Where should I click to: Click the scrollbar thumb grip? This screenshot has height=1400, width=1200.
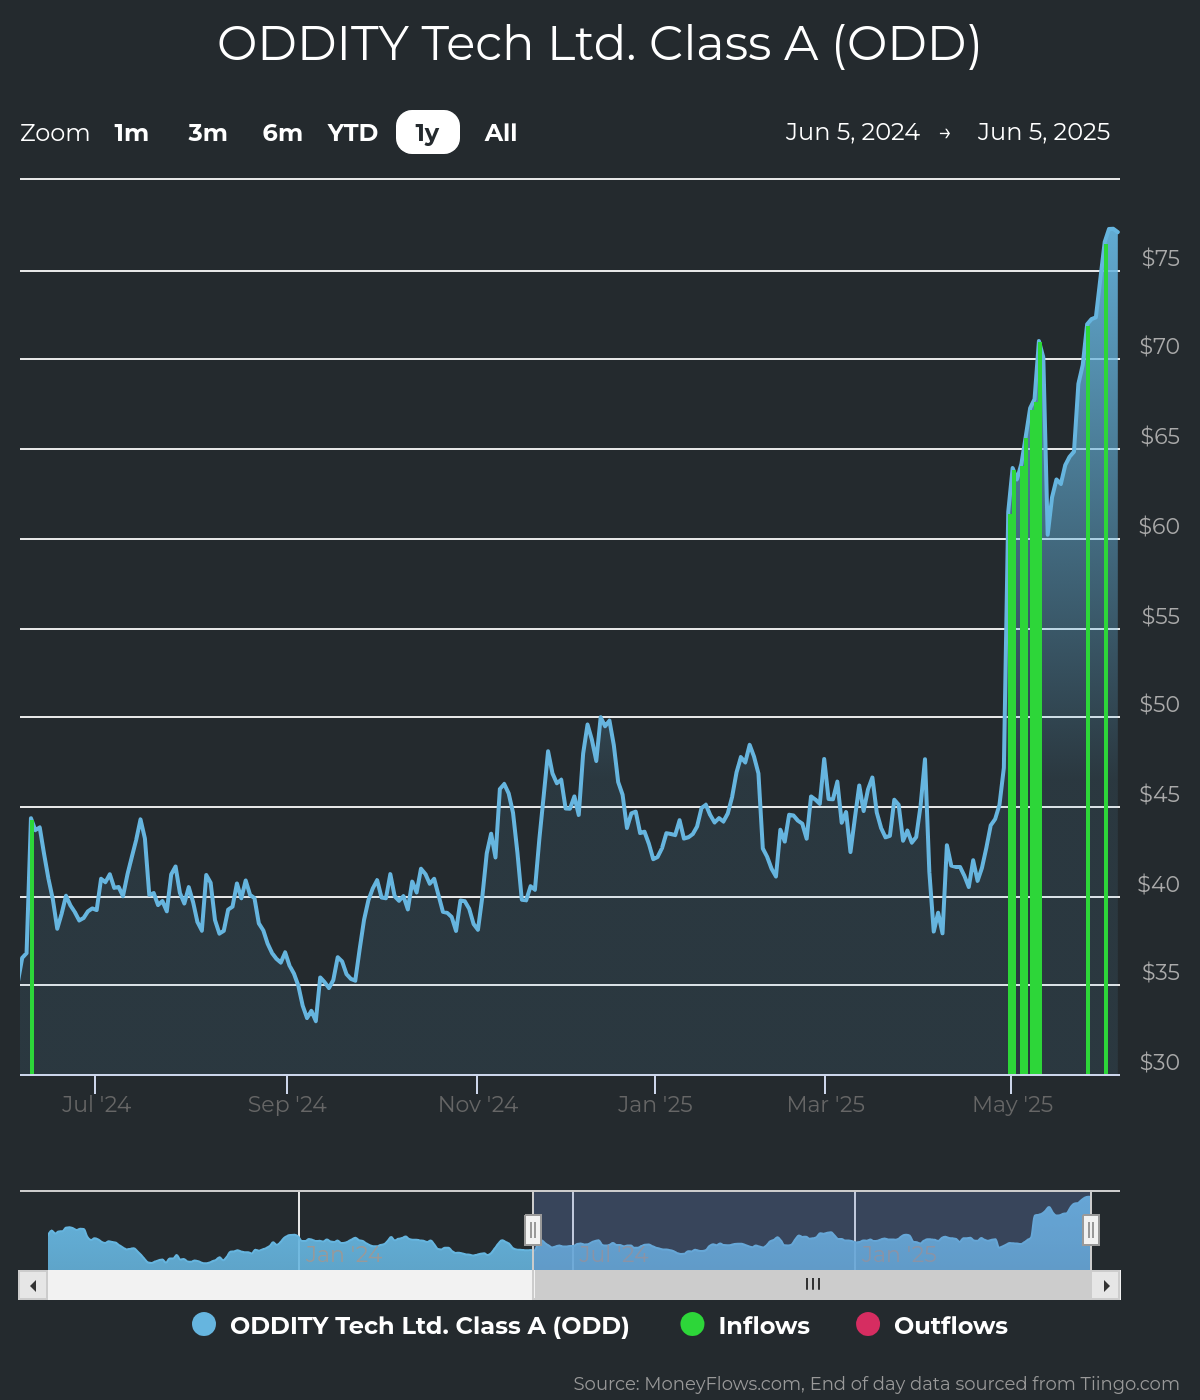(x=813, y=1285)
